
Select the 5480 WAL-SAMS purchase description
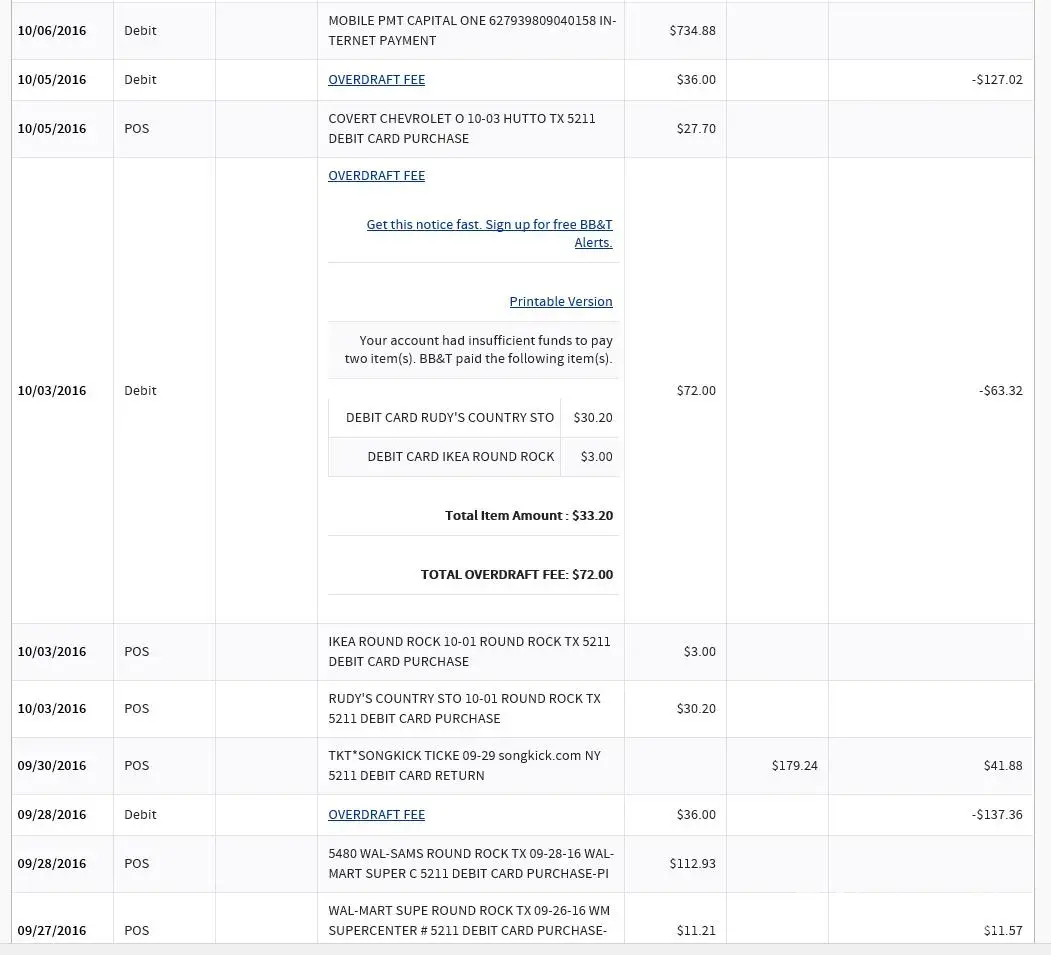[x=471, y=864]
